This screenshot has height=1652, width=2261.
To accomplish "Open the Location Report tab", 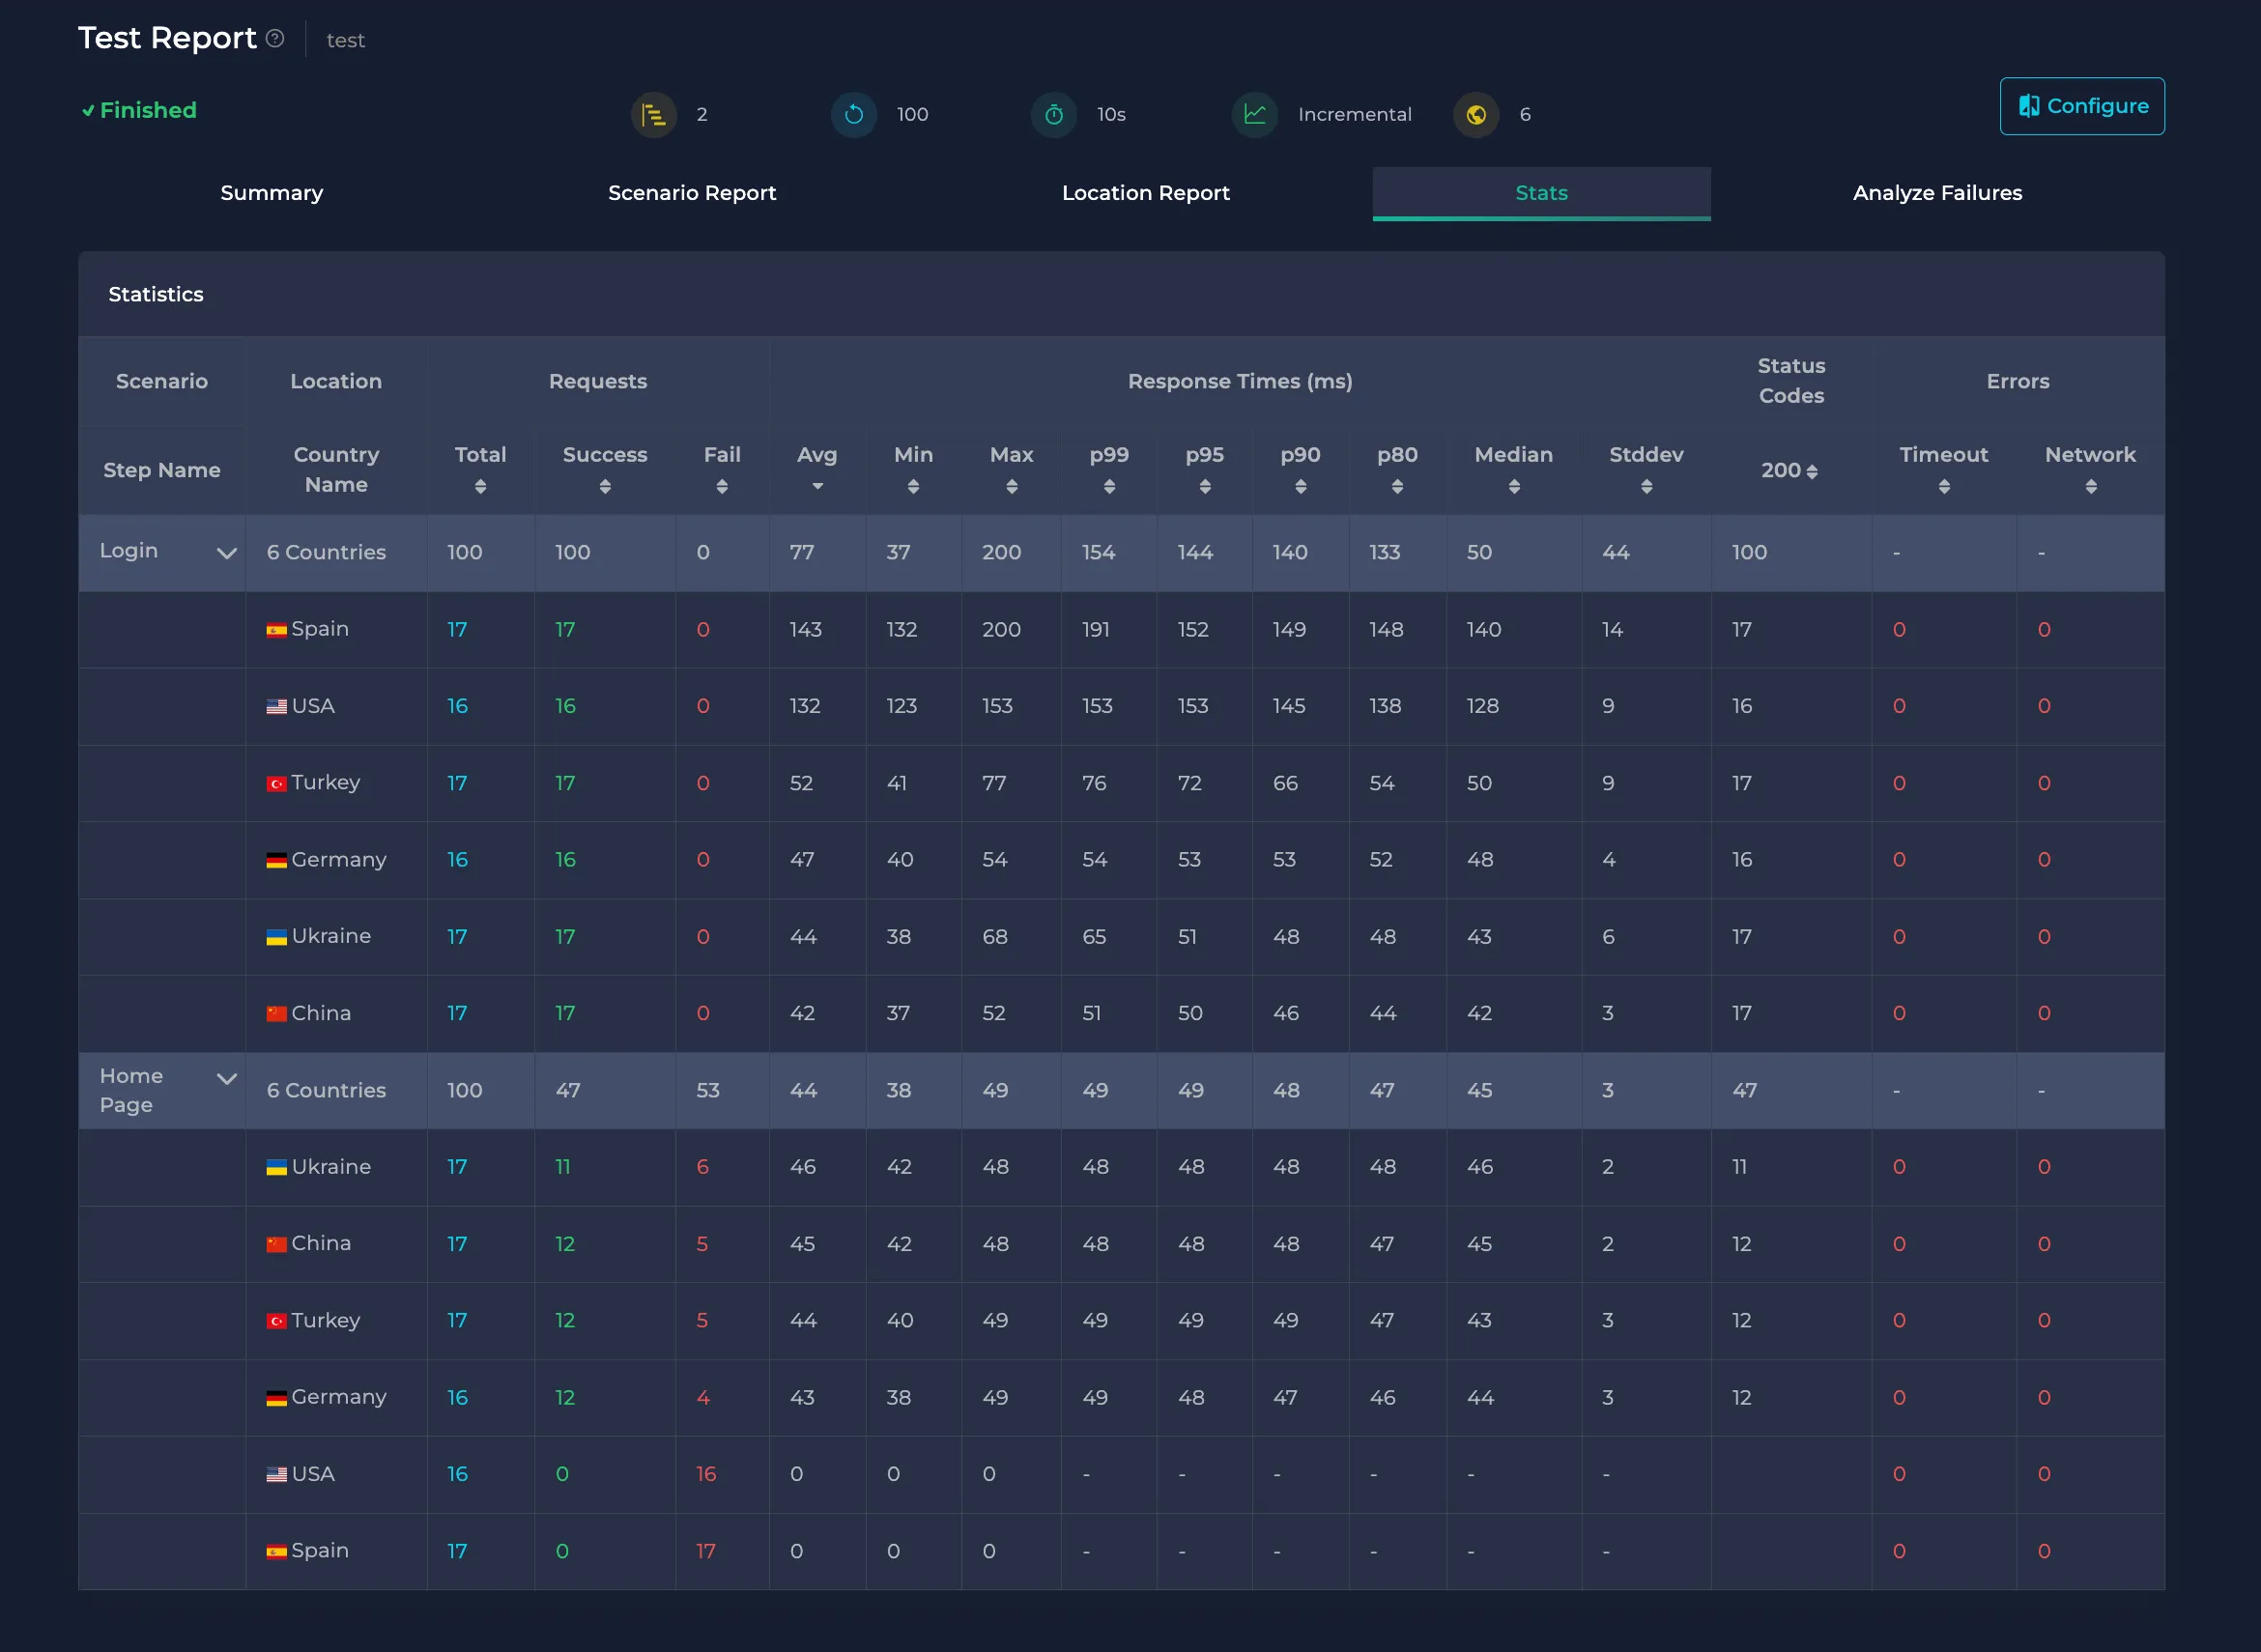I will coord(1146,193).
